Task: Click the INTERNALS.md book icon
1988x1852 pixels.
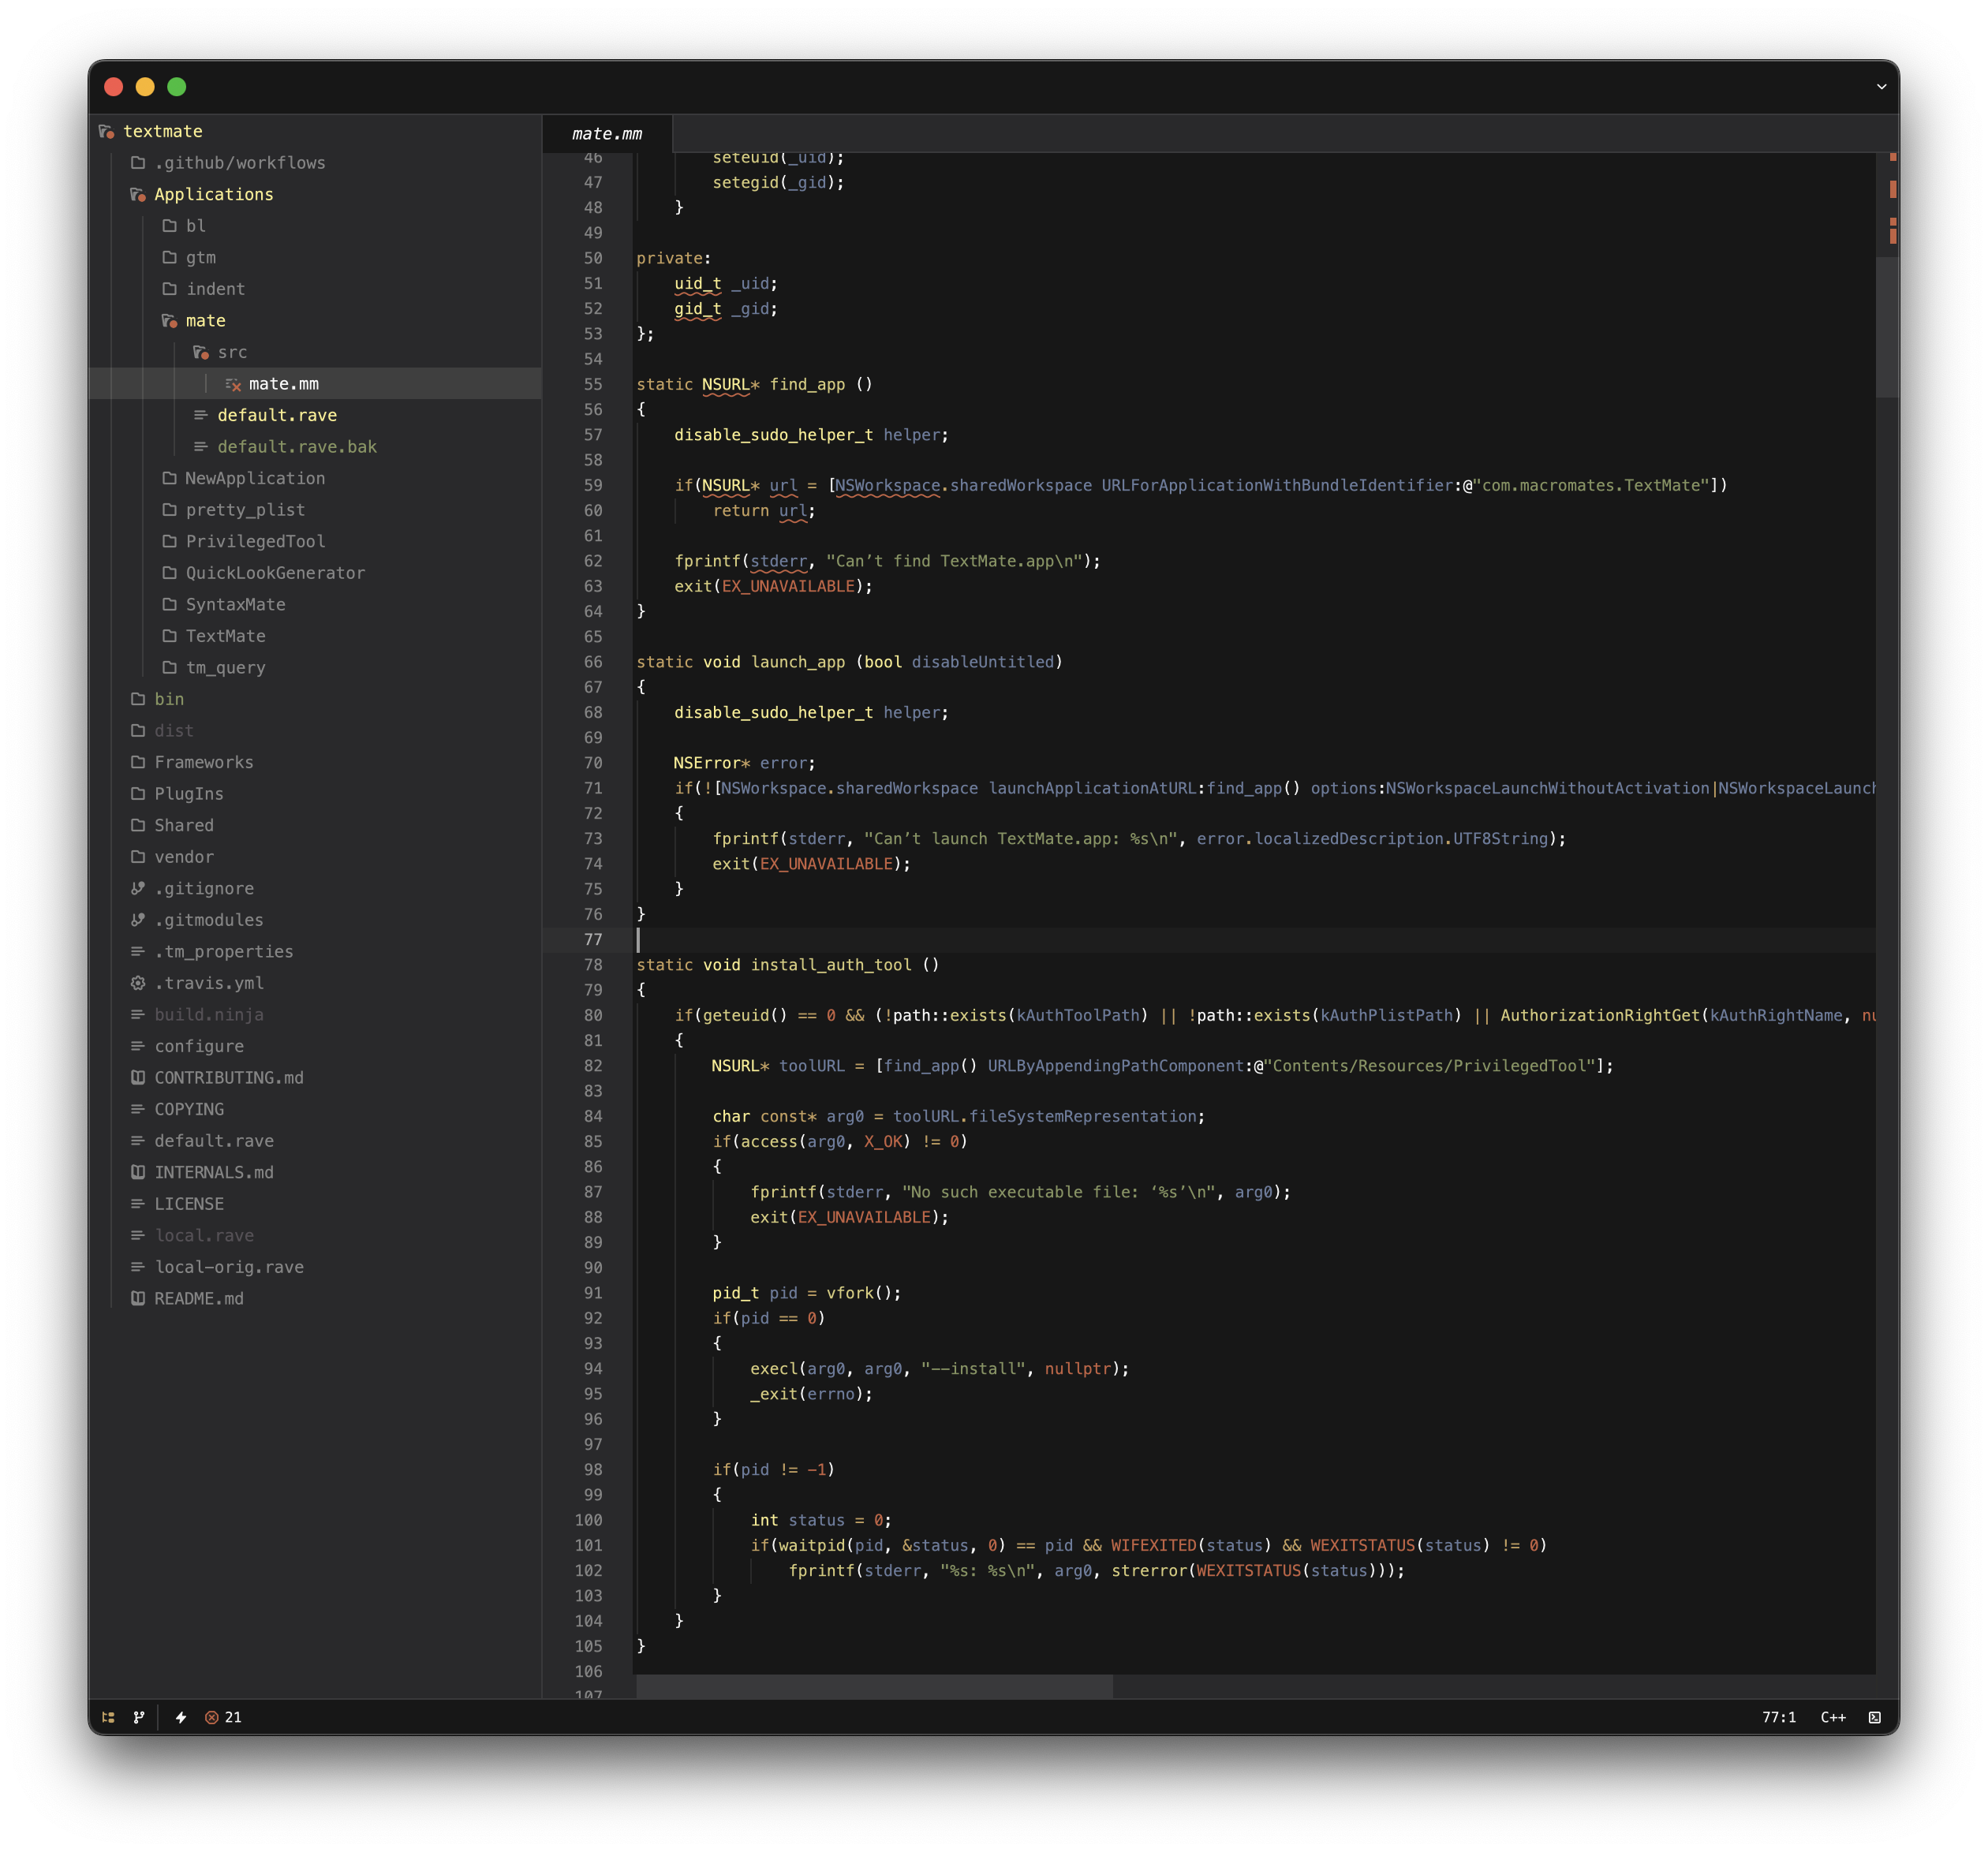Action: click(138, 1172)
